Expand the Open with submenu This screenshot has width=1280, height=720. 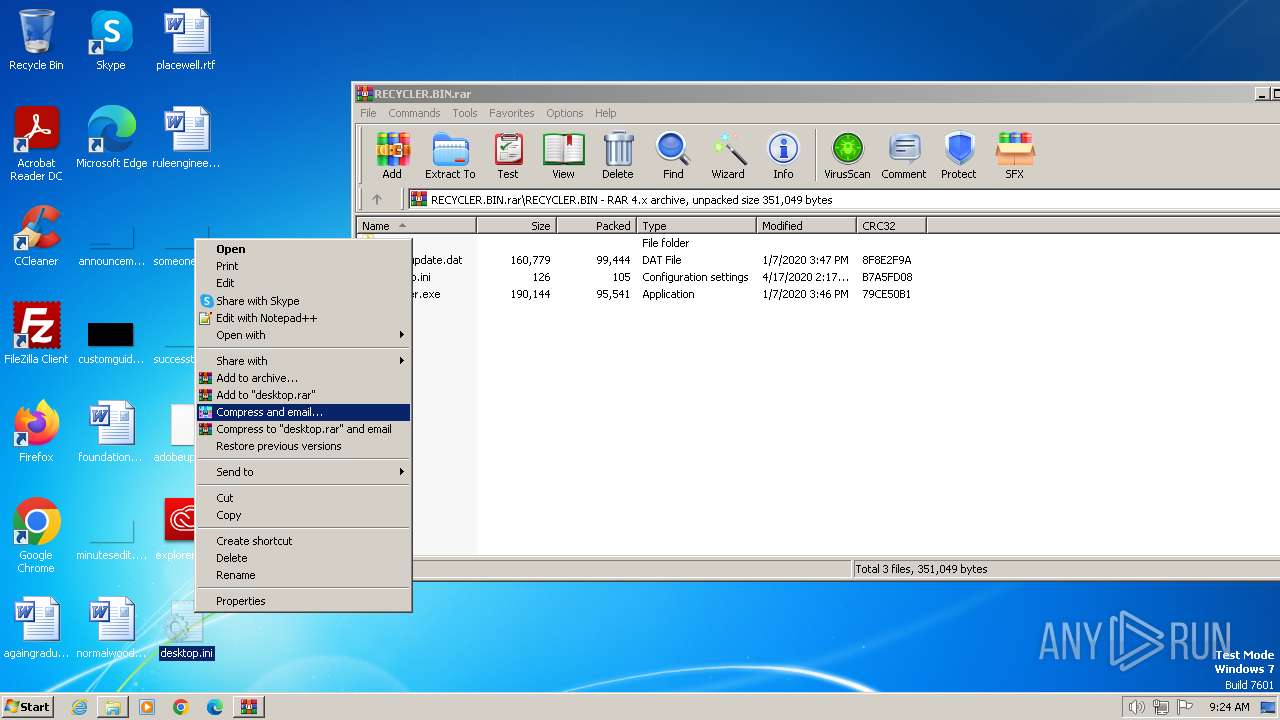coord(303,335)
